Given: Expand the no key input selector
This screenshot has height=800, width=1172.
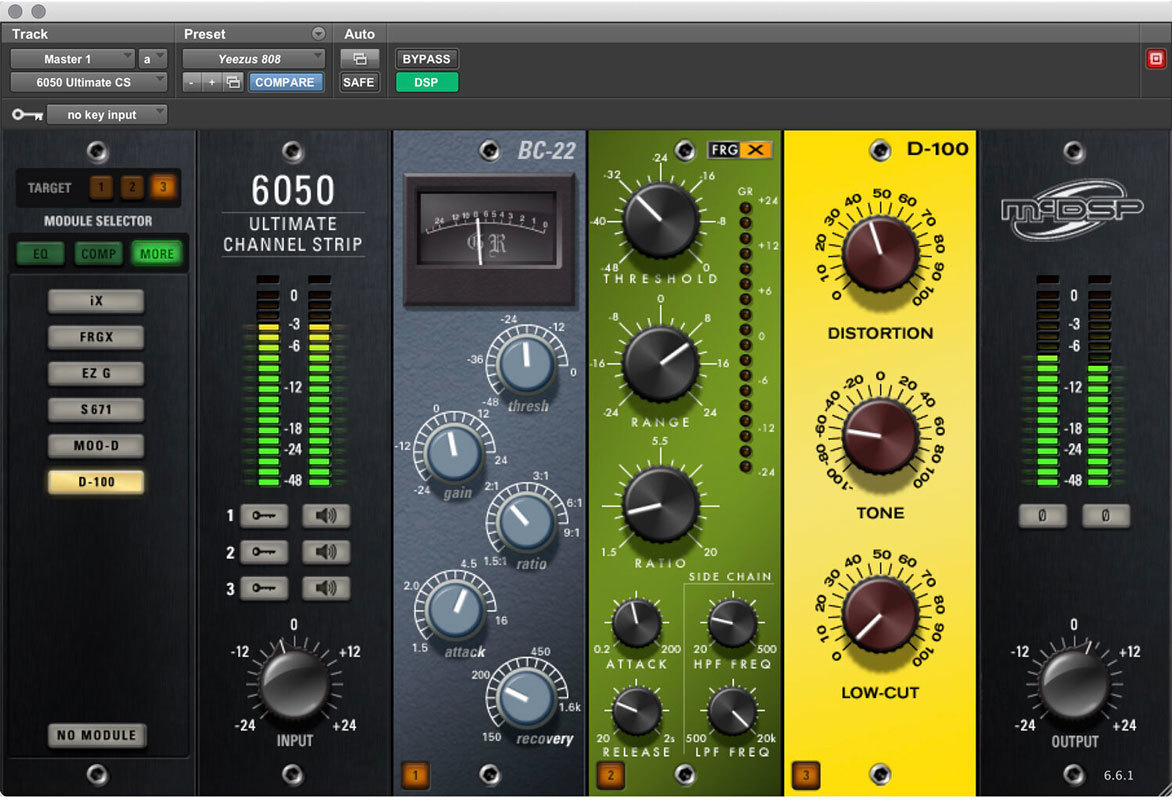Looking at the screenshot, I should pyautogui.click(x=106, y=115).
